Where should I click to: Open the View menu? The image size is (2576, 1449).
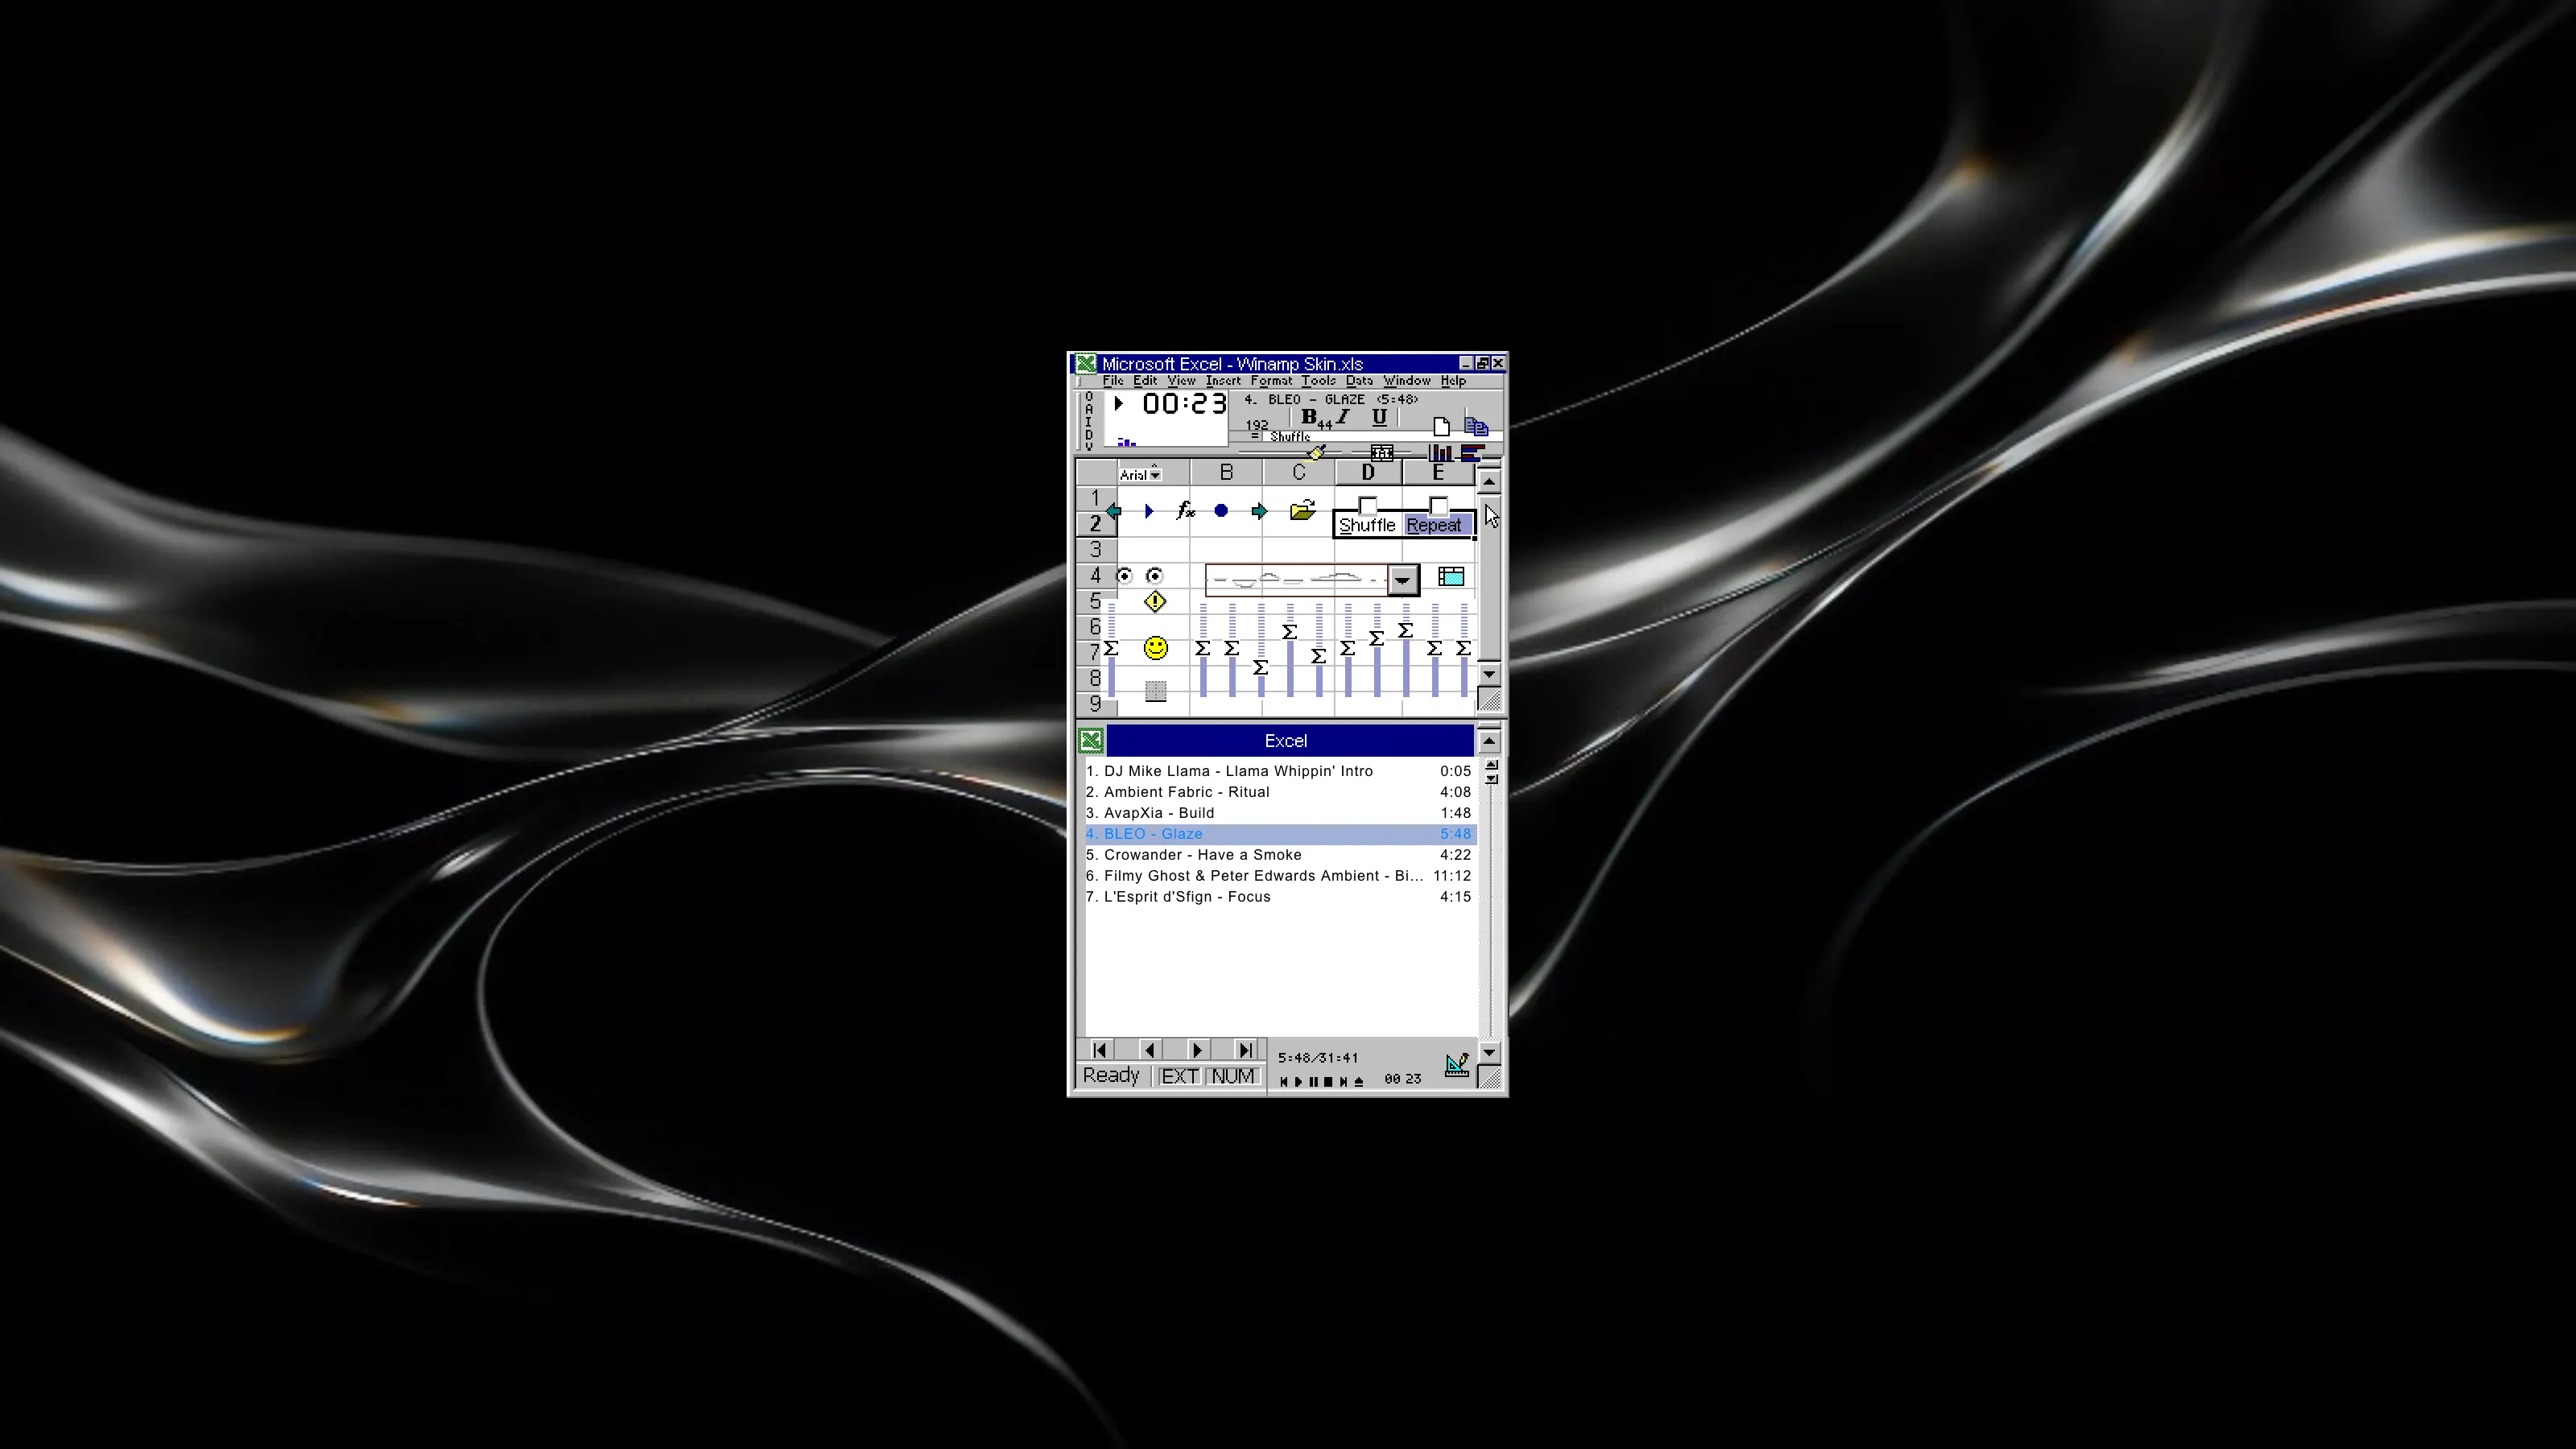(x=1181, y=381)
